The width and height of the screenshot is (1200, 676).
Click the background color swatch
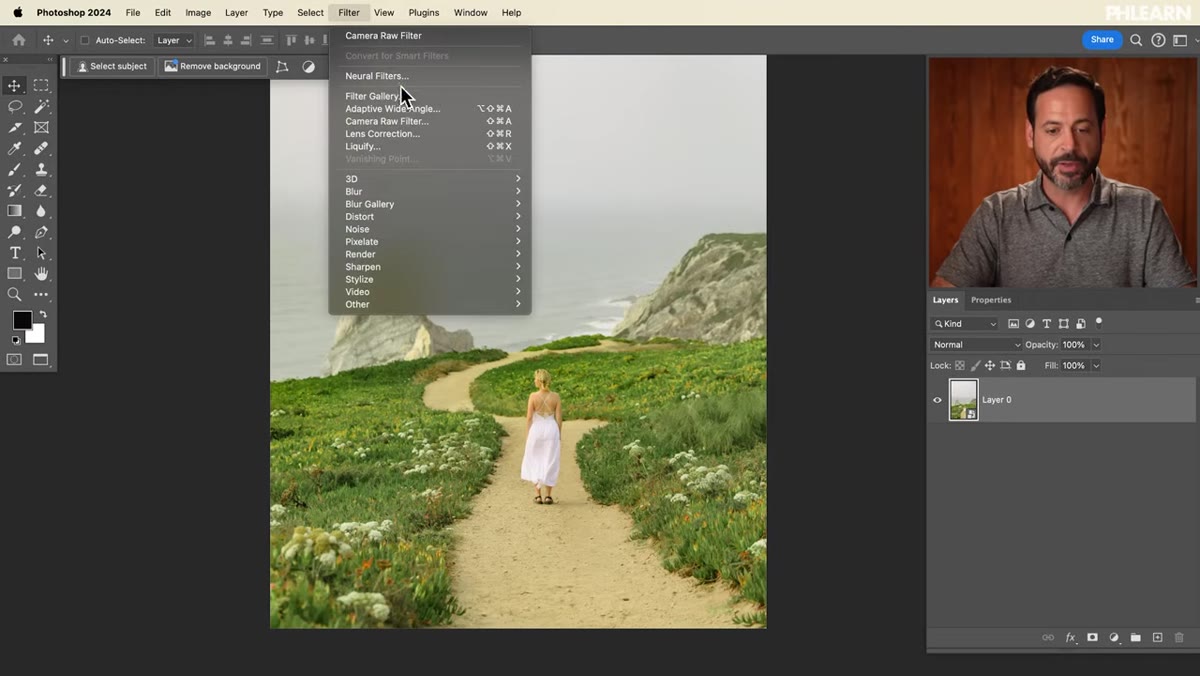coord(38,337)
